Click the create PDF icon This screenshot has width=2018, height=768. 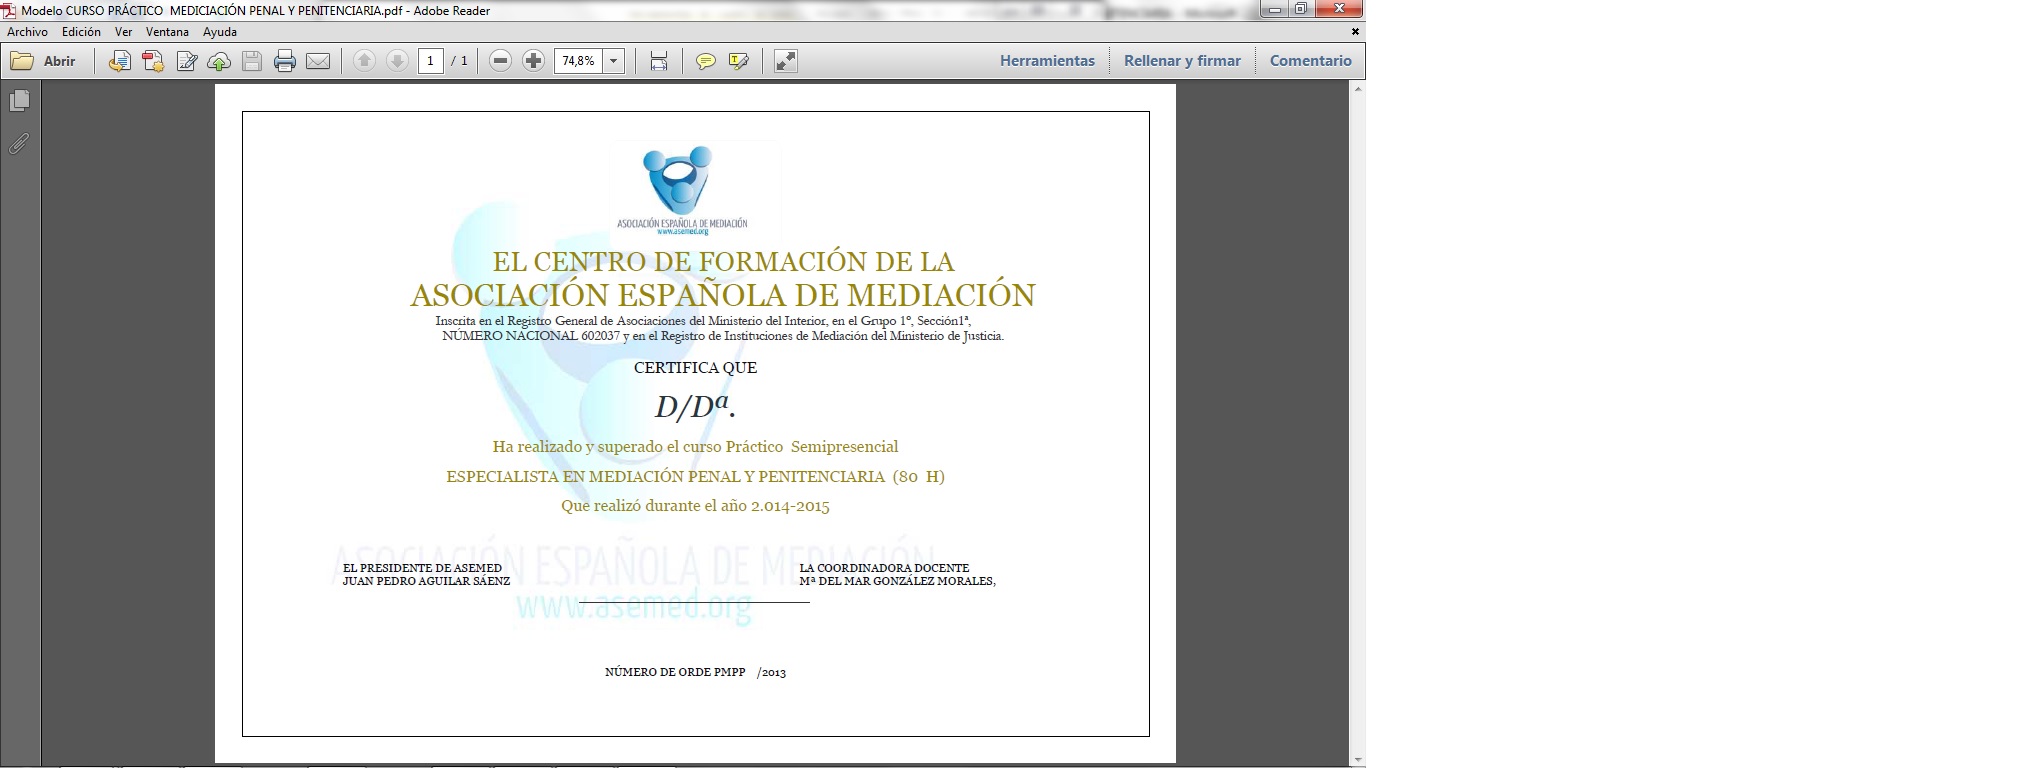coord(153,61)
